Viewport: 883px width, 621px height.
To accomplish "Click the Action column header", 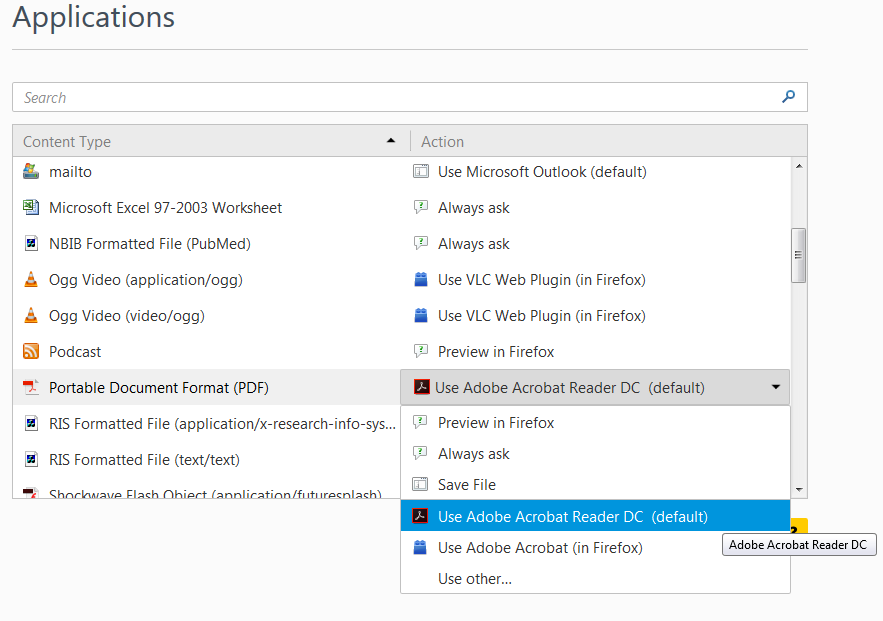I will click(609, 141).
